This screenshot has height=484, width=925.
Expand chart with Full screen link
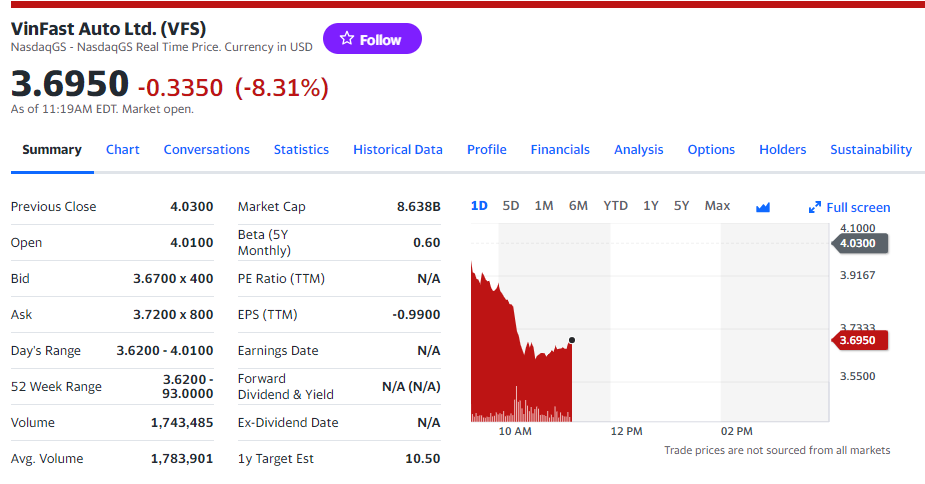pos(849,207)
